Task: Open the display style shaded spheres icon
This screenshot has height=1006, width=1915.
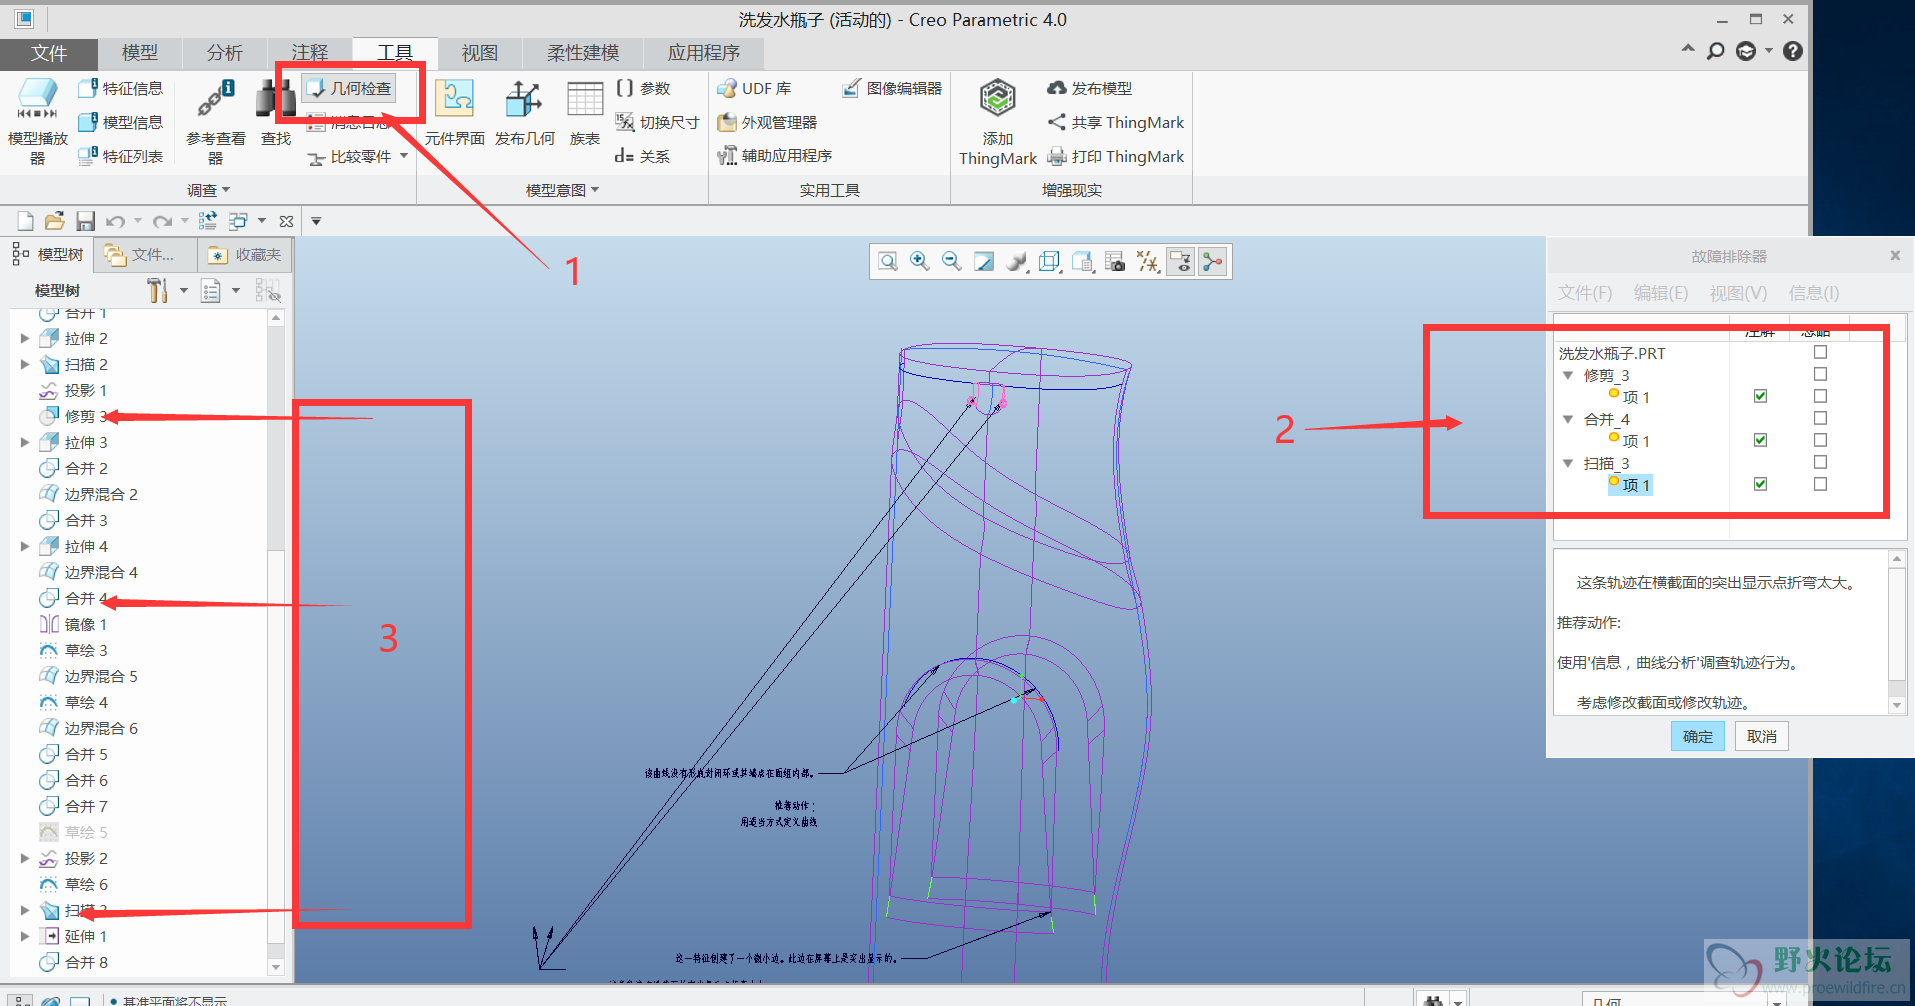Action: [x=1017, y=262]
